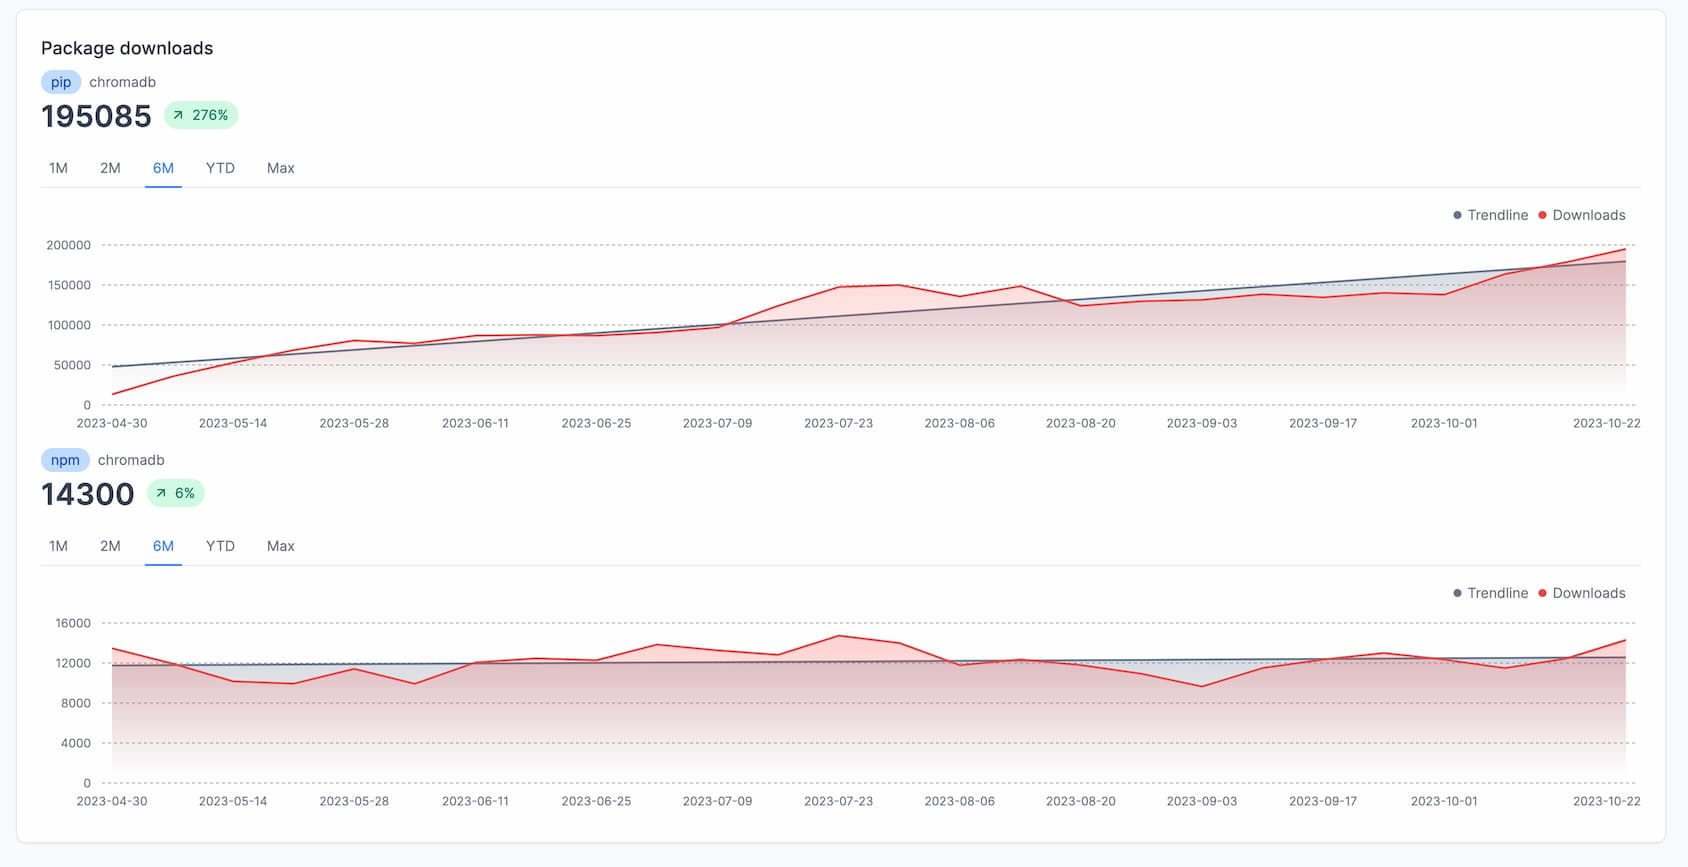
Task: Select the 1M tab for pip chart
Action: coord(58,168)
